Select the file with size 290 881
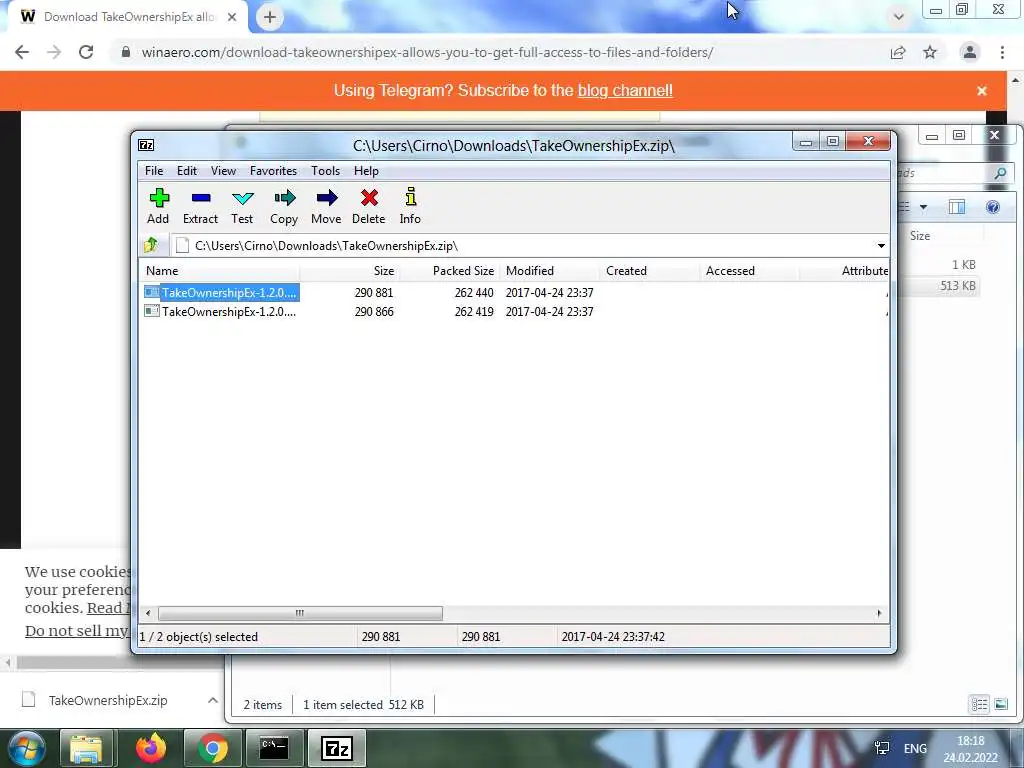Viewport: 1024px width, 768px height. 222,293
